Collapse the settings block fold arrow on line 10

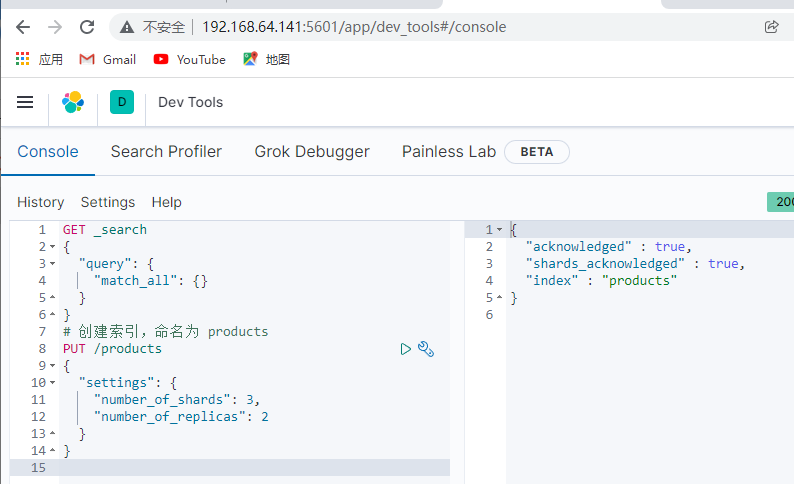[51, 383]
